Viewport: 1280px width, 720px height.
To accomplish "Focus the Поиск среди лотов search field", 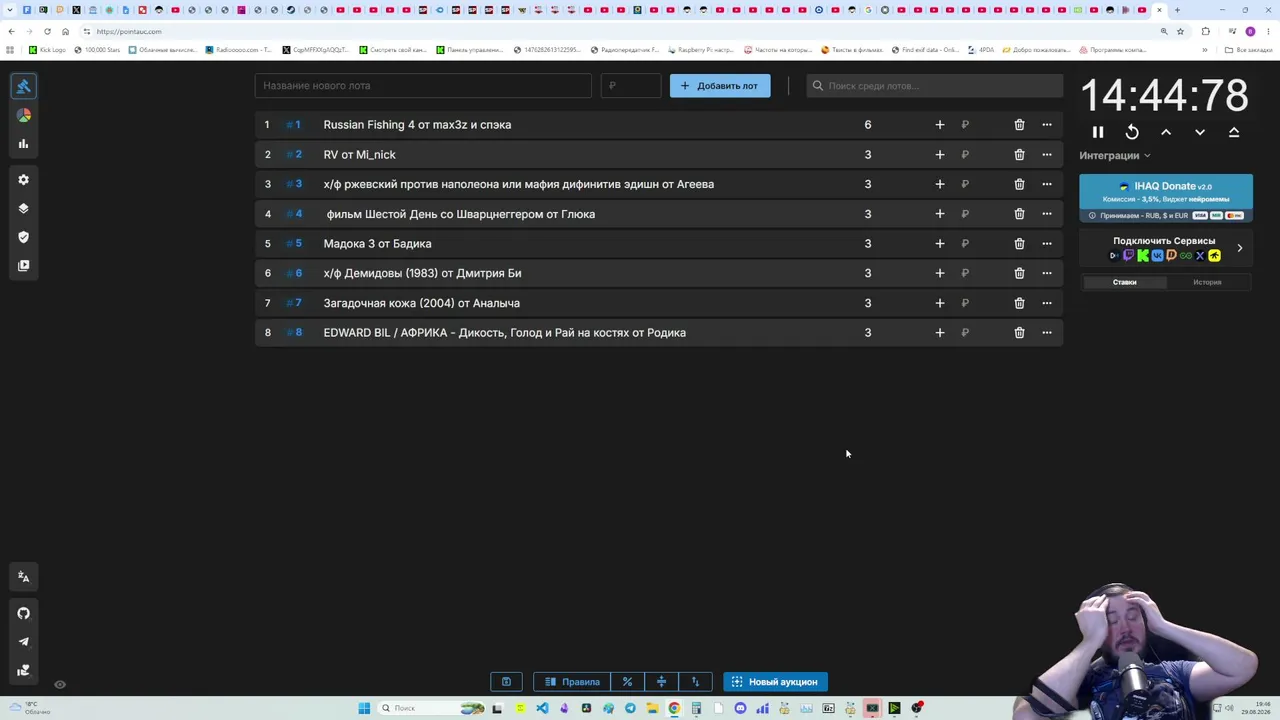I will coord(935,86).
